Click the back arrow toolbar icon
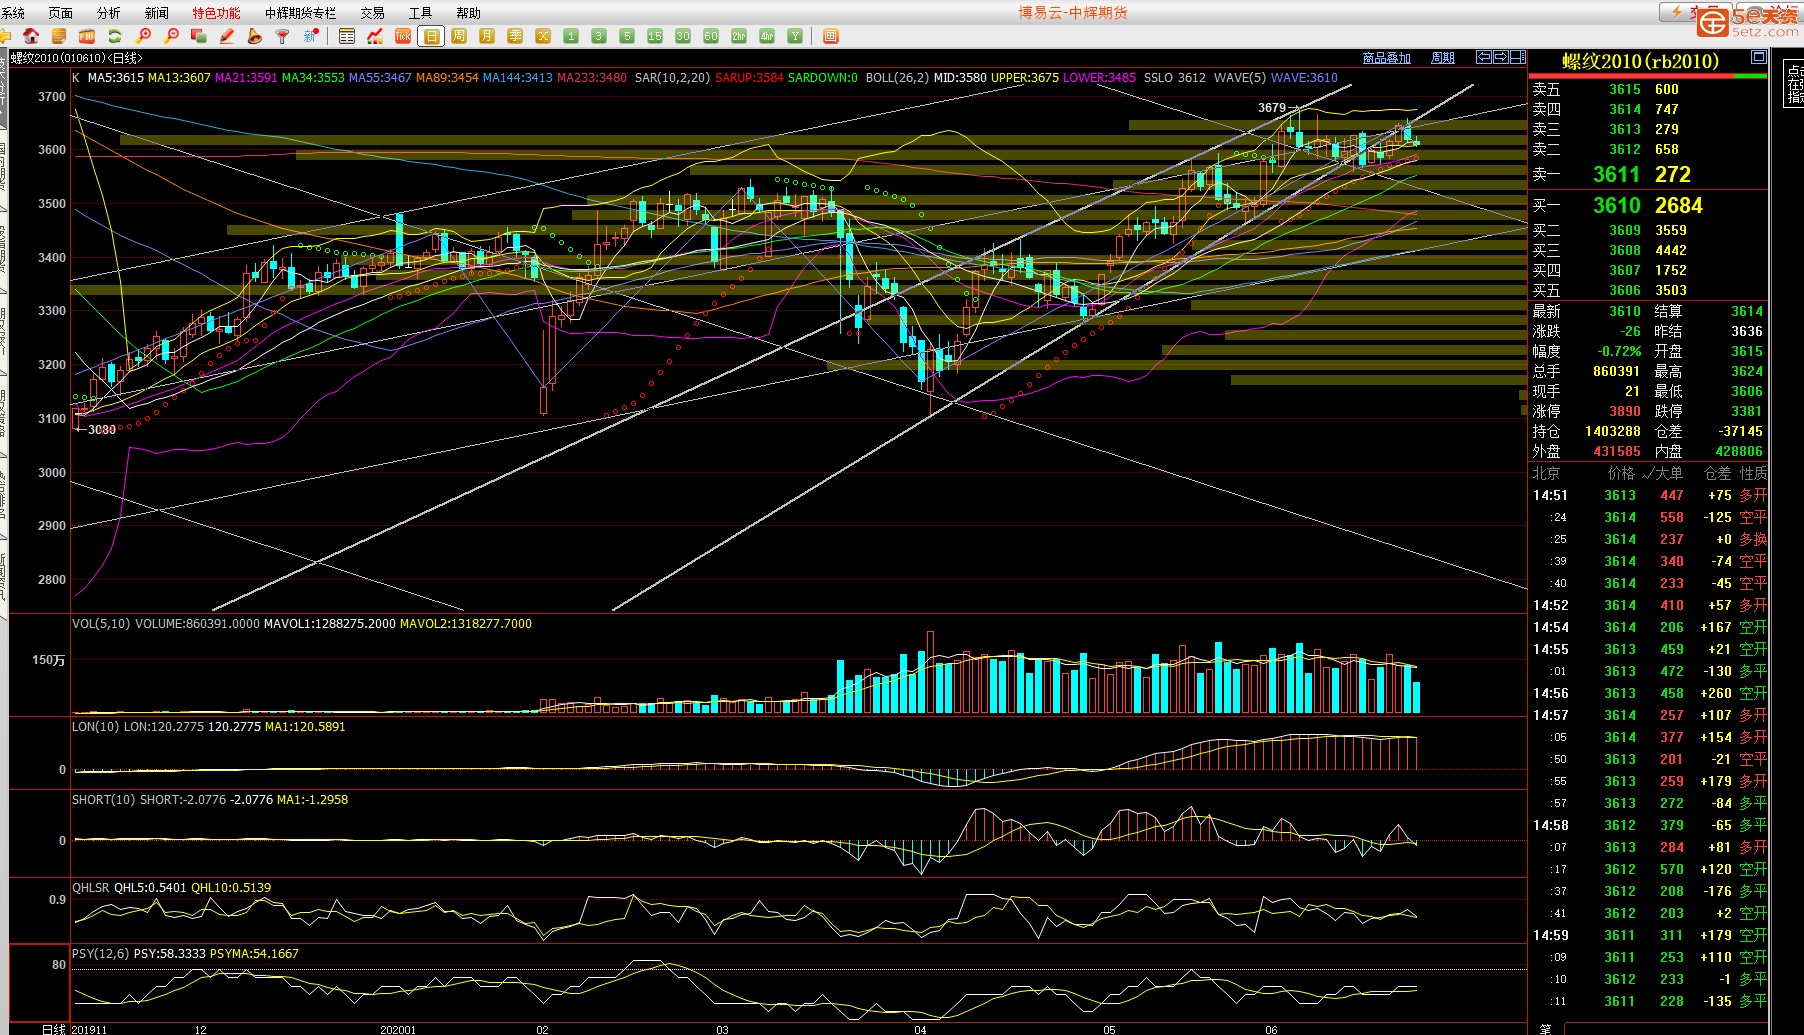The height and width of the screenshot is (1035, 1804). [5, 36]
